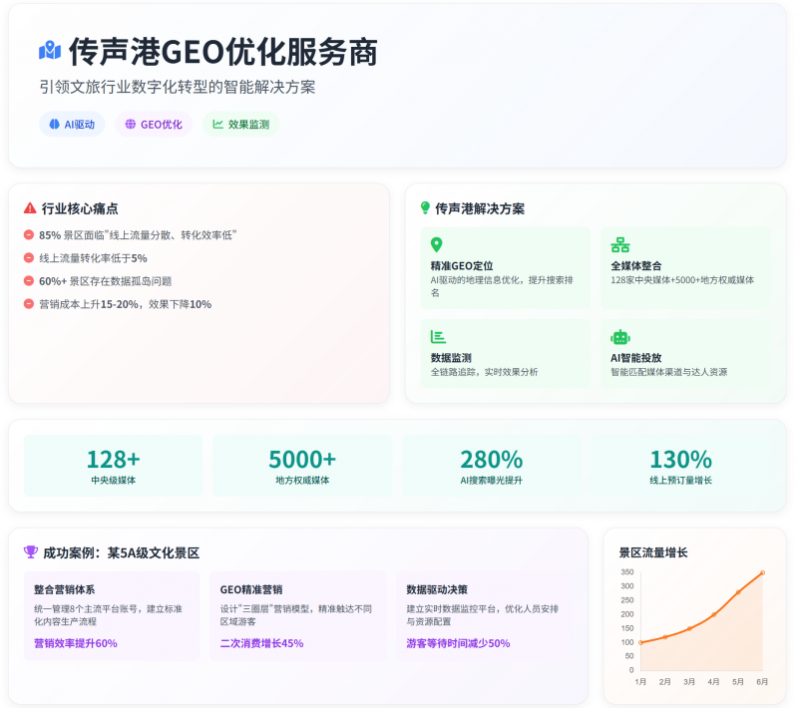Click the location pin icon for 精准GEO定位
800x708 pixels.
[436, 245]
